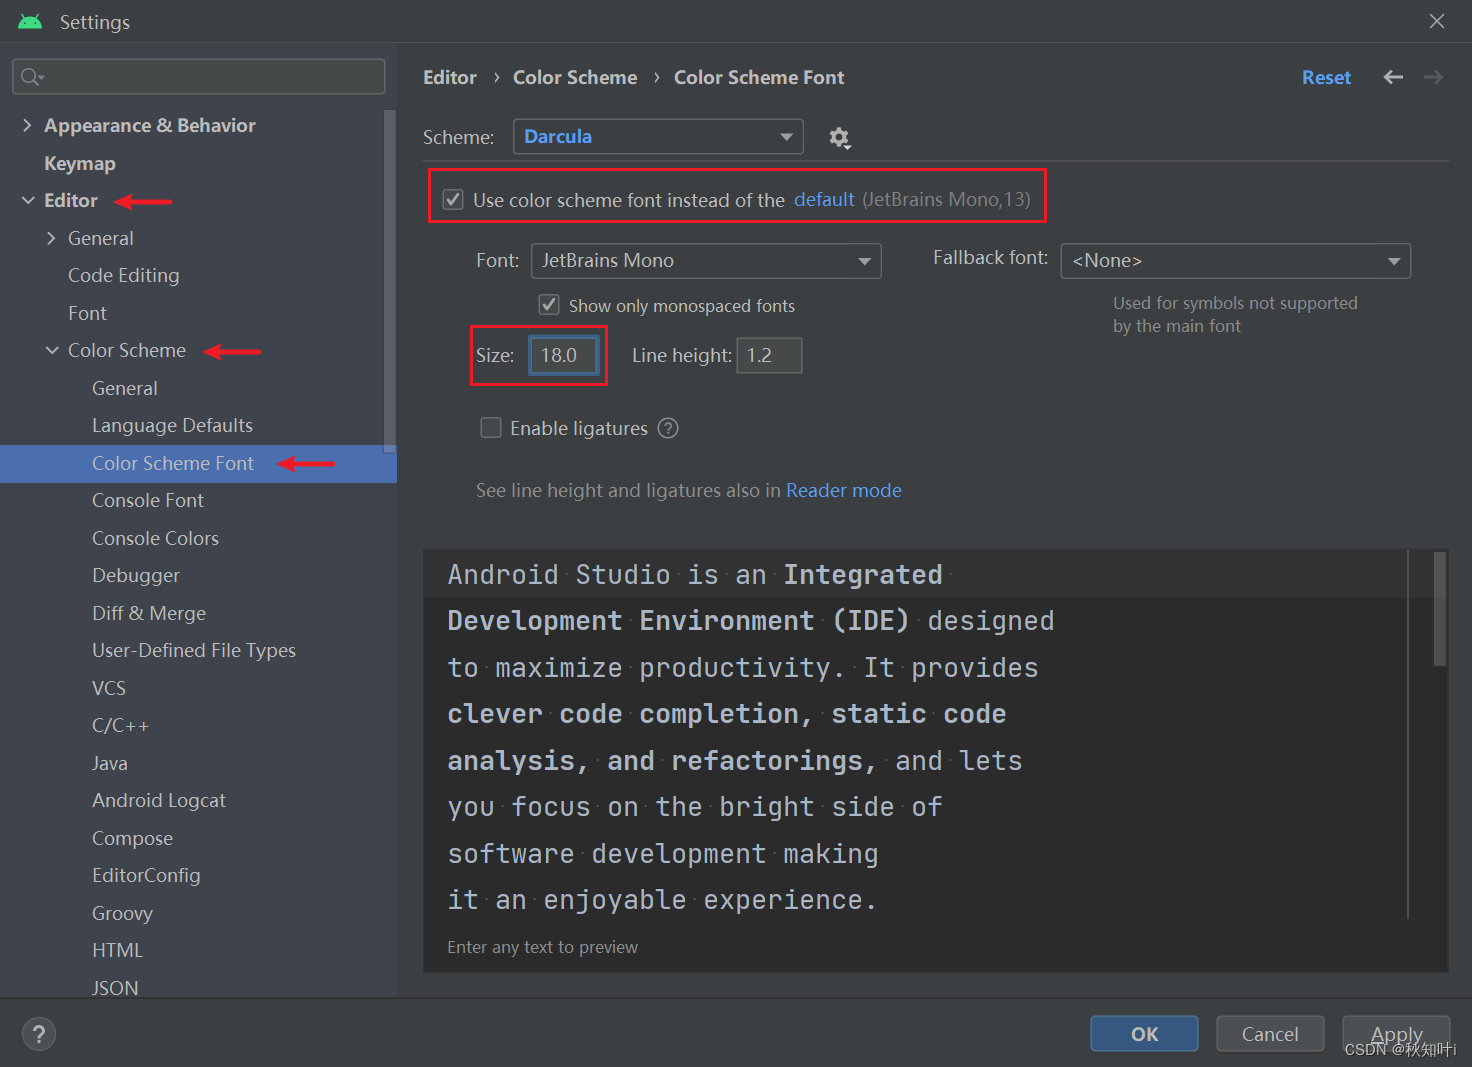Open Android Logcat colors
Viewport: 1472px width, 1067px height.
[x=159, y=800]
